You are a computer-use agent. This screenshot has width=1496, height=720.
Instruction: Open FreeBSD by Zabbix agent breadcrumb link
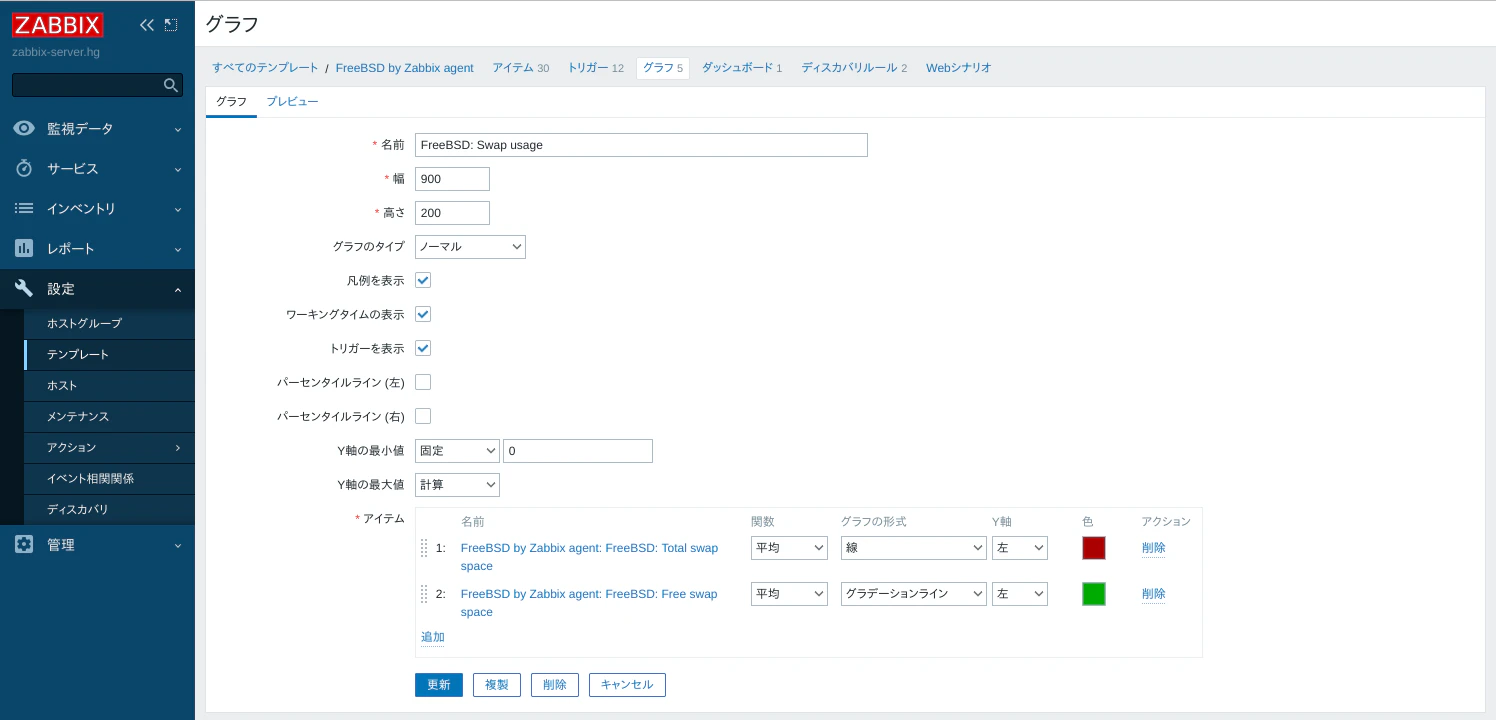405,68
